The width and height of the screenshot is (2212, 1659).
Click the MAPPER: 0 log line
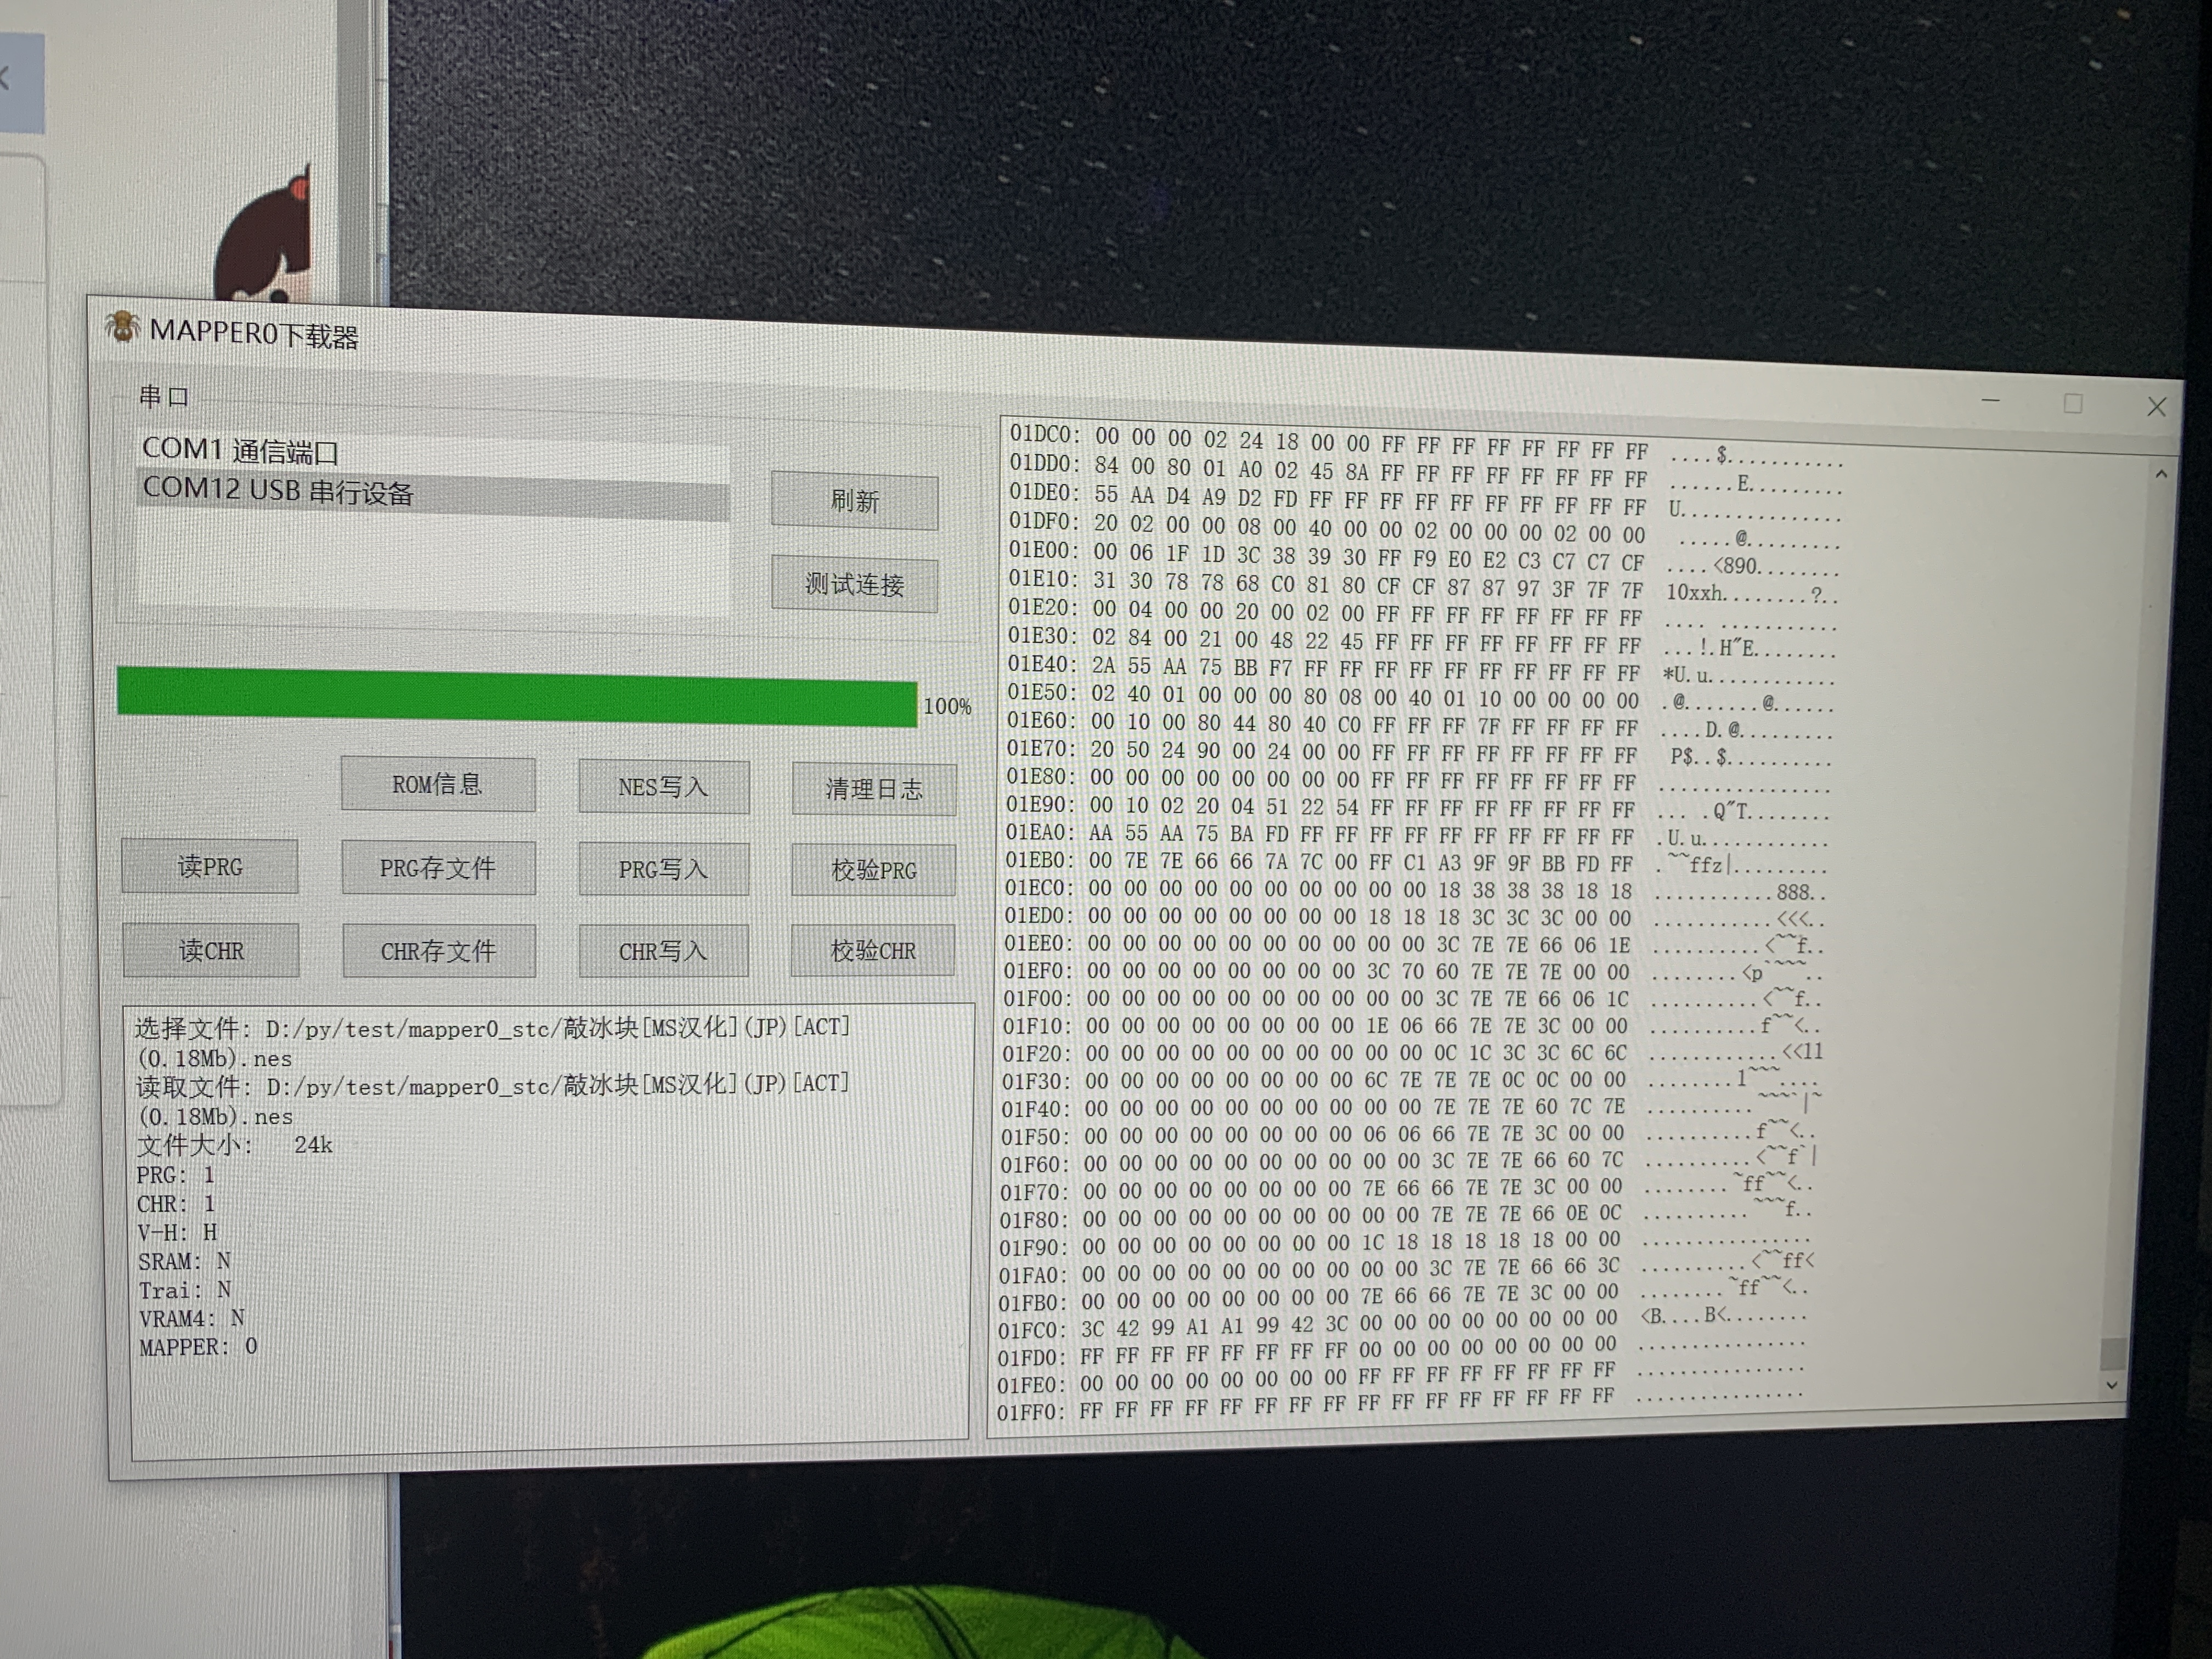point(198,1347)
